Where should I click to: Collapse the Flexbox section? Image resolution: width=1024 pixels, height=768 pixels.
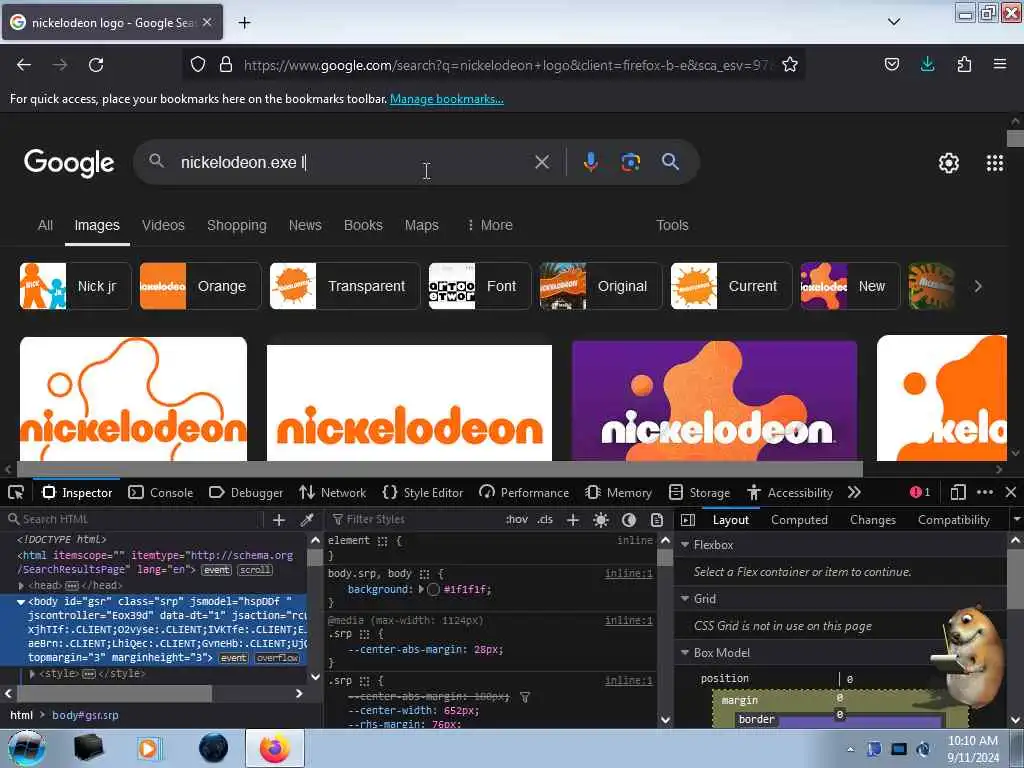685,545
